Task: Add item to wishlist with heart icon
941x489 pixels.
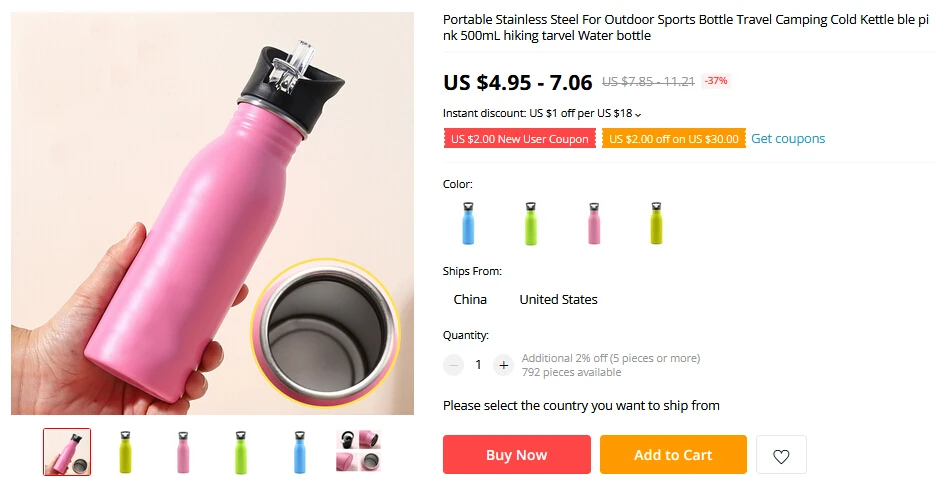Action: pos(781,455)
